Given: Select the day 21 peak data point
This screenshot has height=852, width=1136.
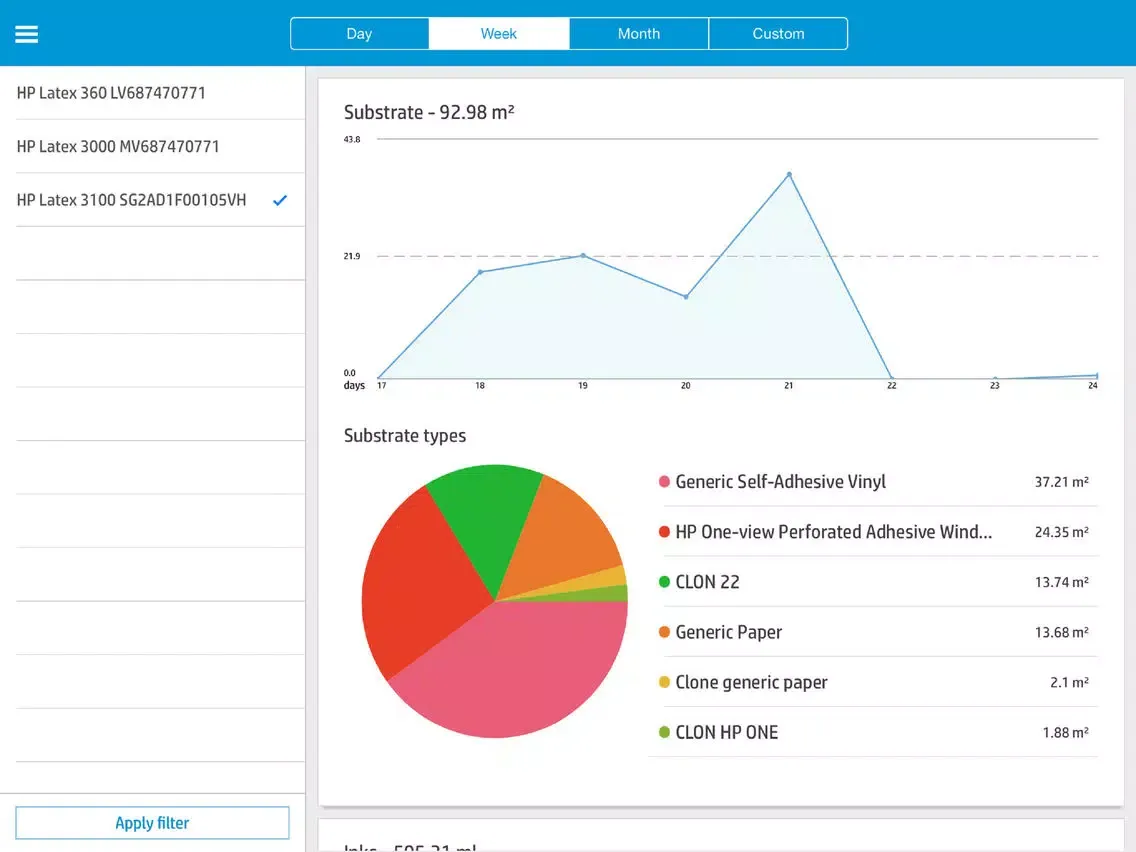Looking at the screenshot, I should coord(789,174).
